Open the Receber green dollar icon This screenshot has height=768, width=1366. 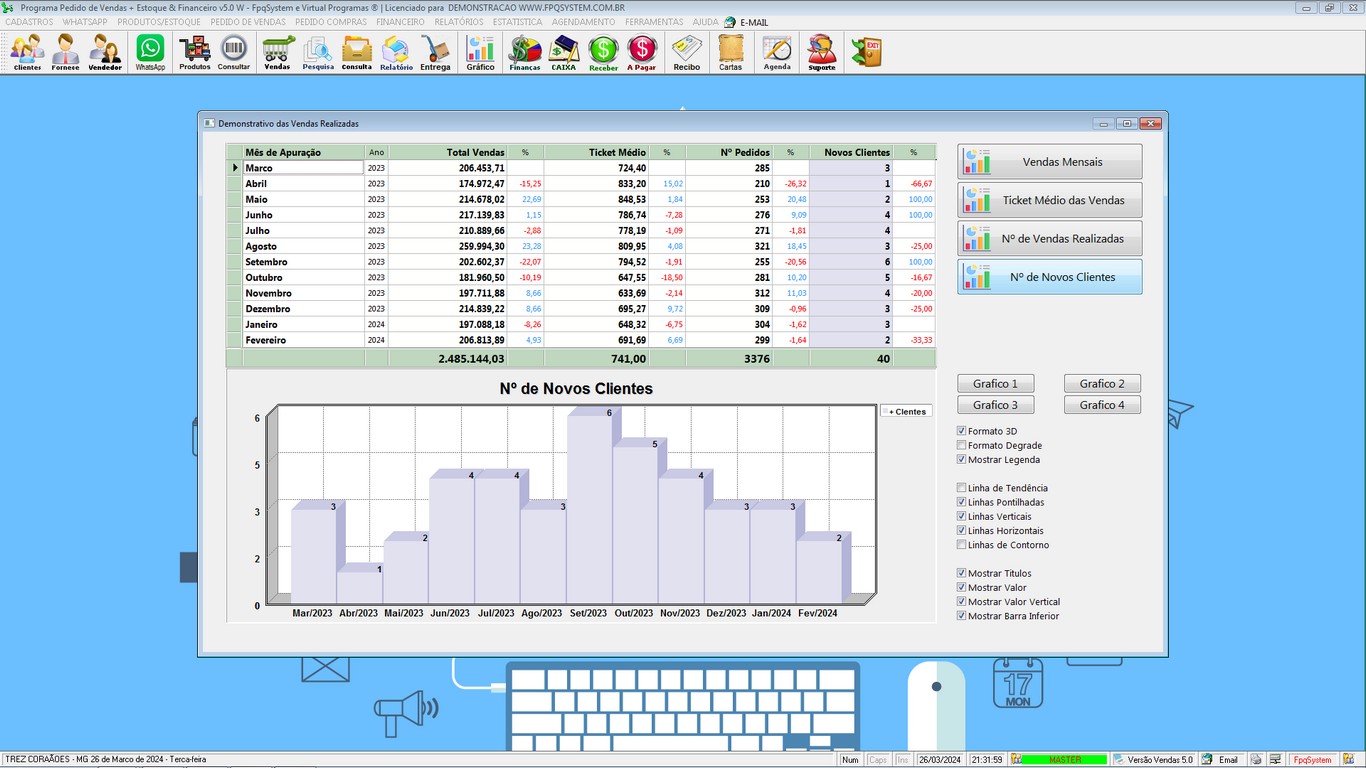(603, 53)
